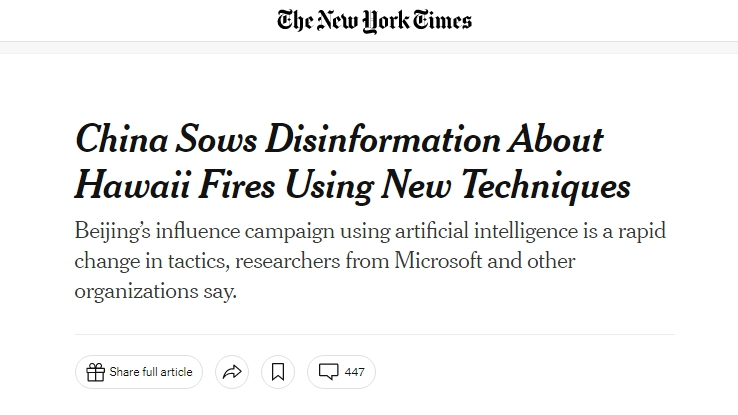
Task: Click the 447 comments count
Action: point(354,373)
